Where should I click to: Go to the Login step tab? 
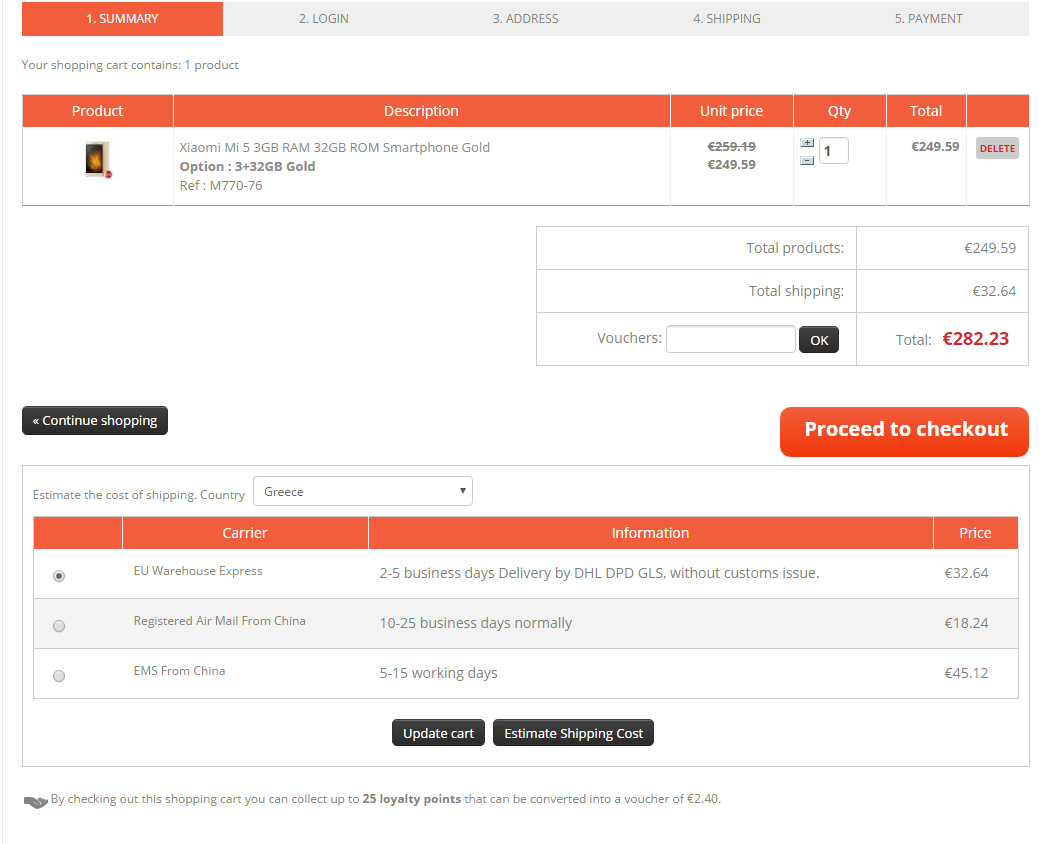[324, 19]
